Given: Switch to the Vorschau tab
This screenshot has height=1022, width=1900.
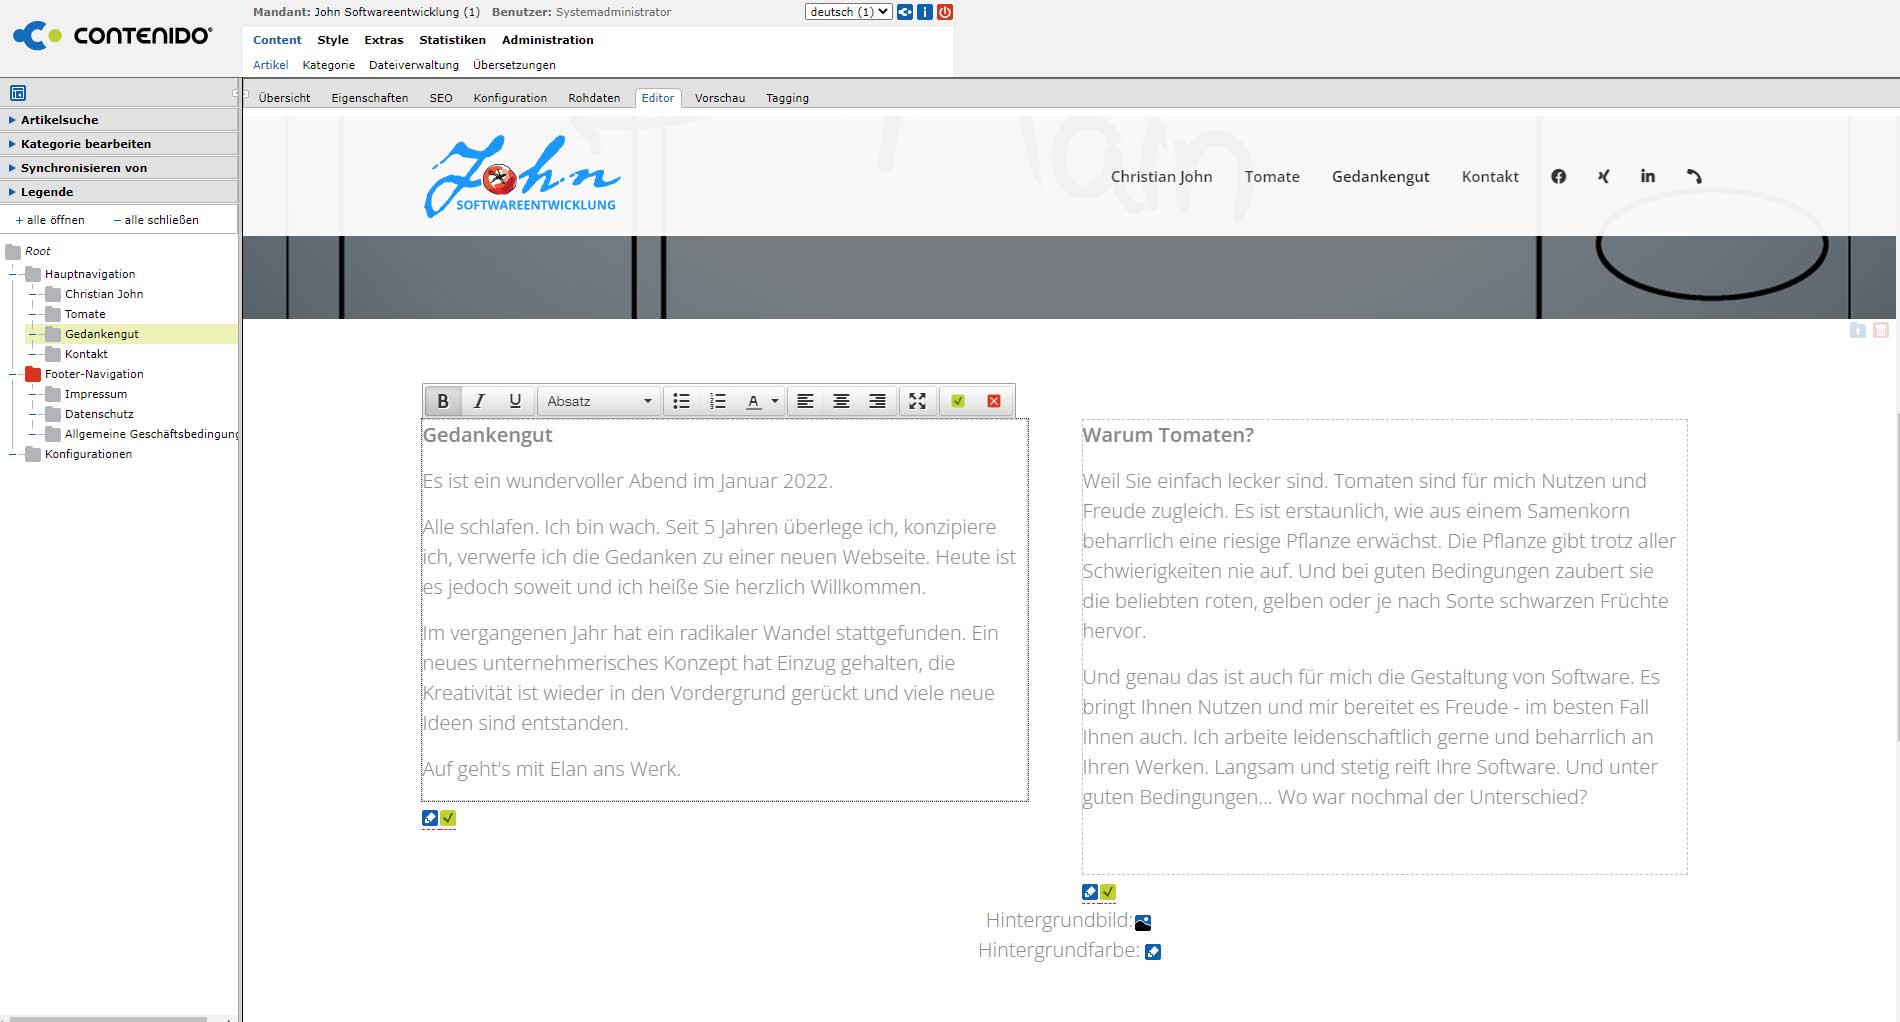Looking at the screenshot, I should (x=720, y=98).
